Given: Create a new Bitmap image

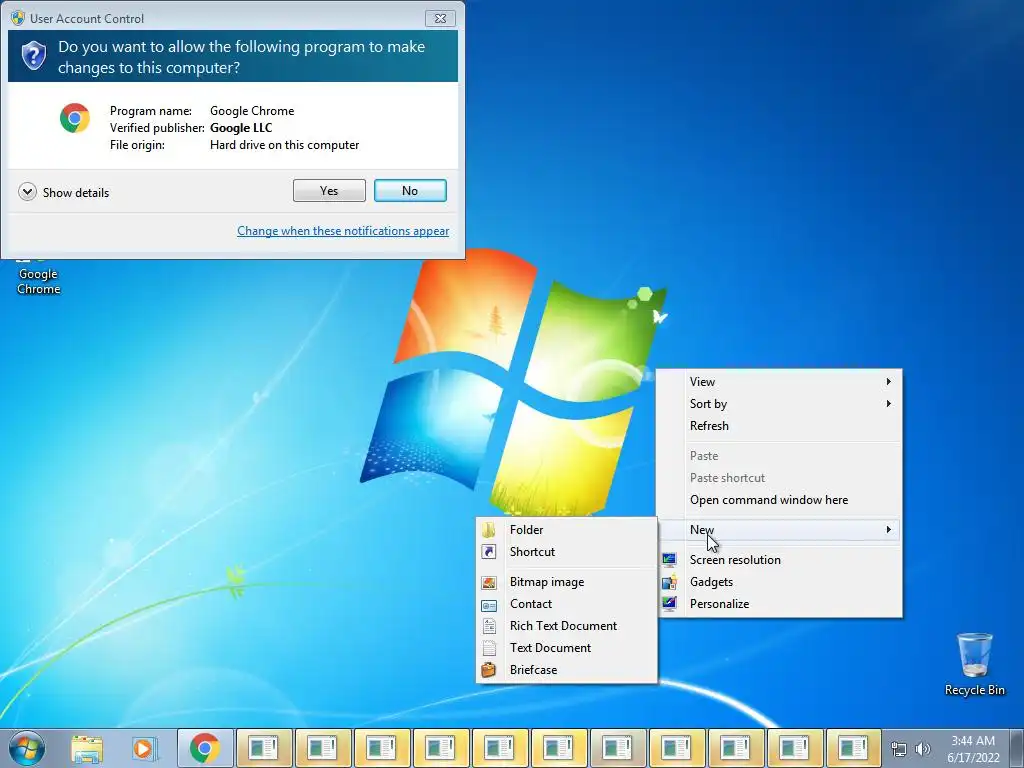Looking at the screenshot, I should click(x=566, y=582).
